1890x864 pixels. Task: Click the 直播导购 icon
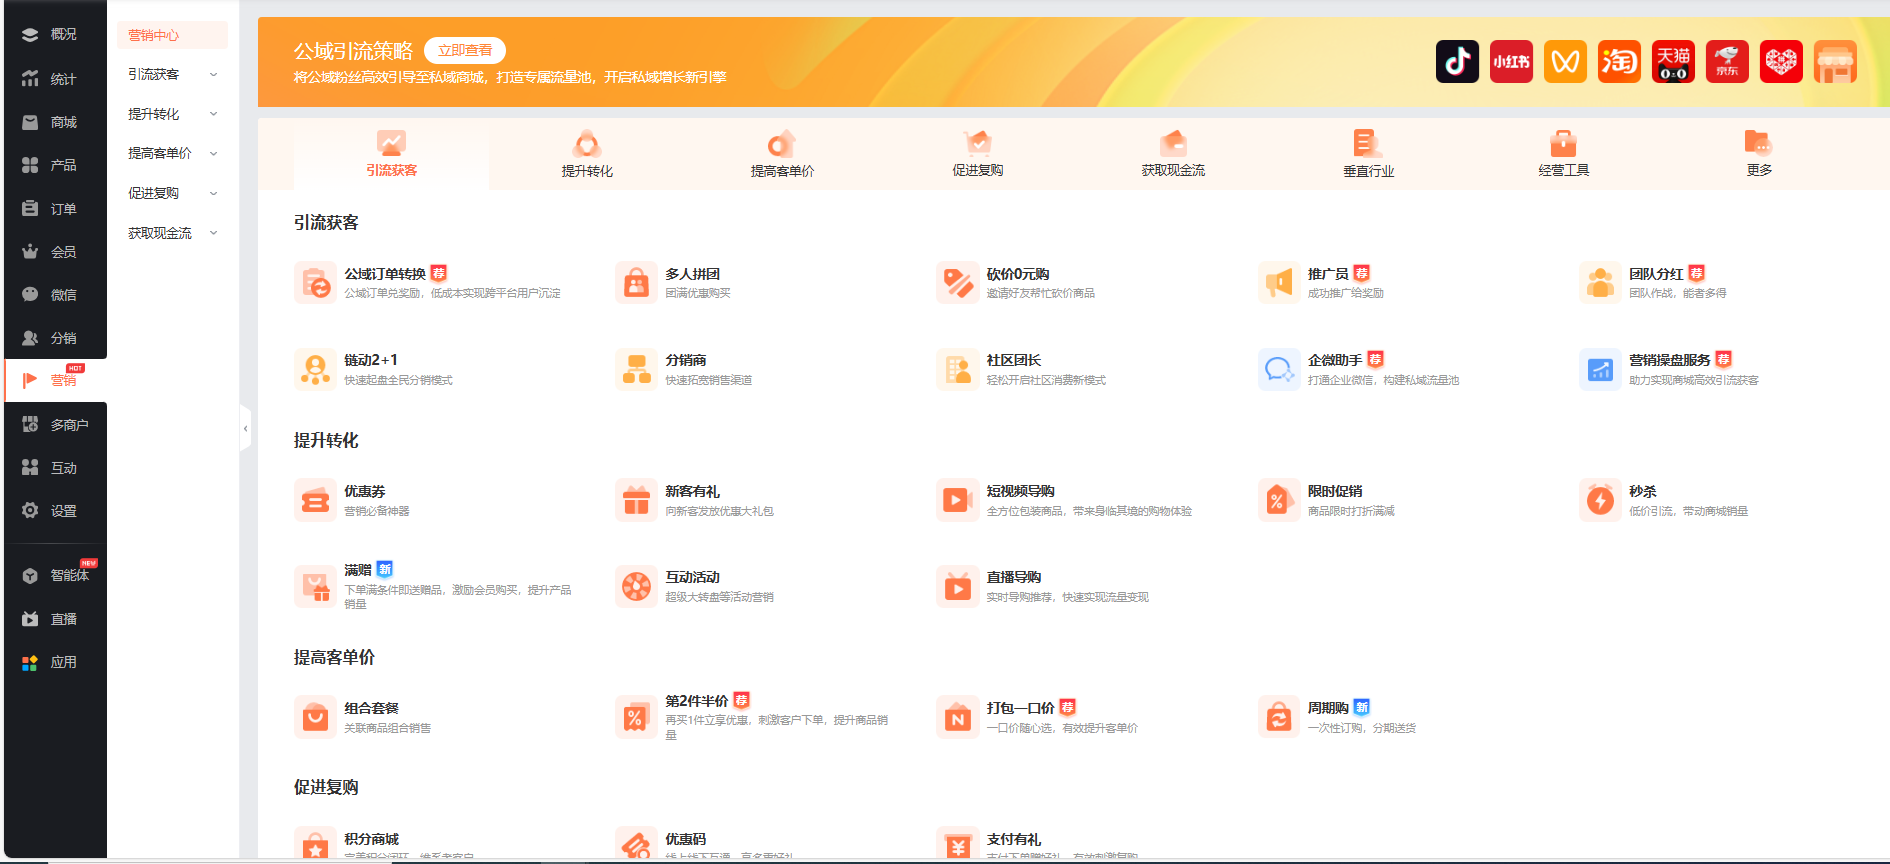coord(957,586)
